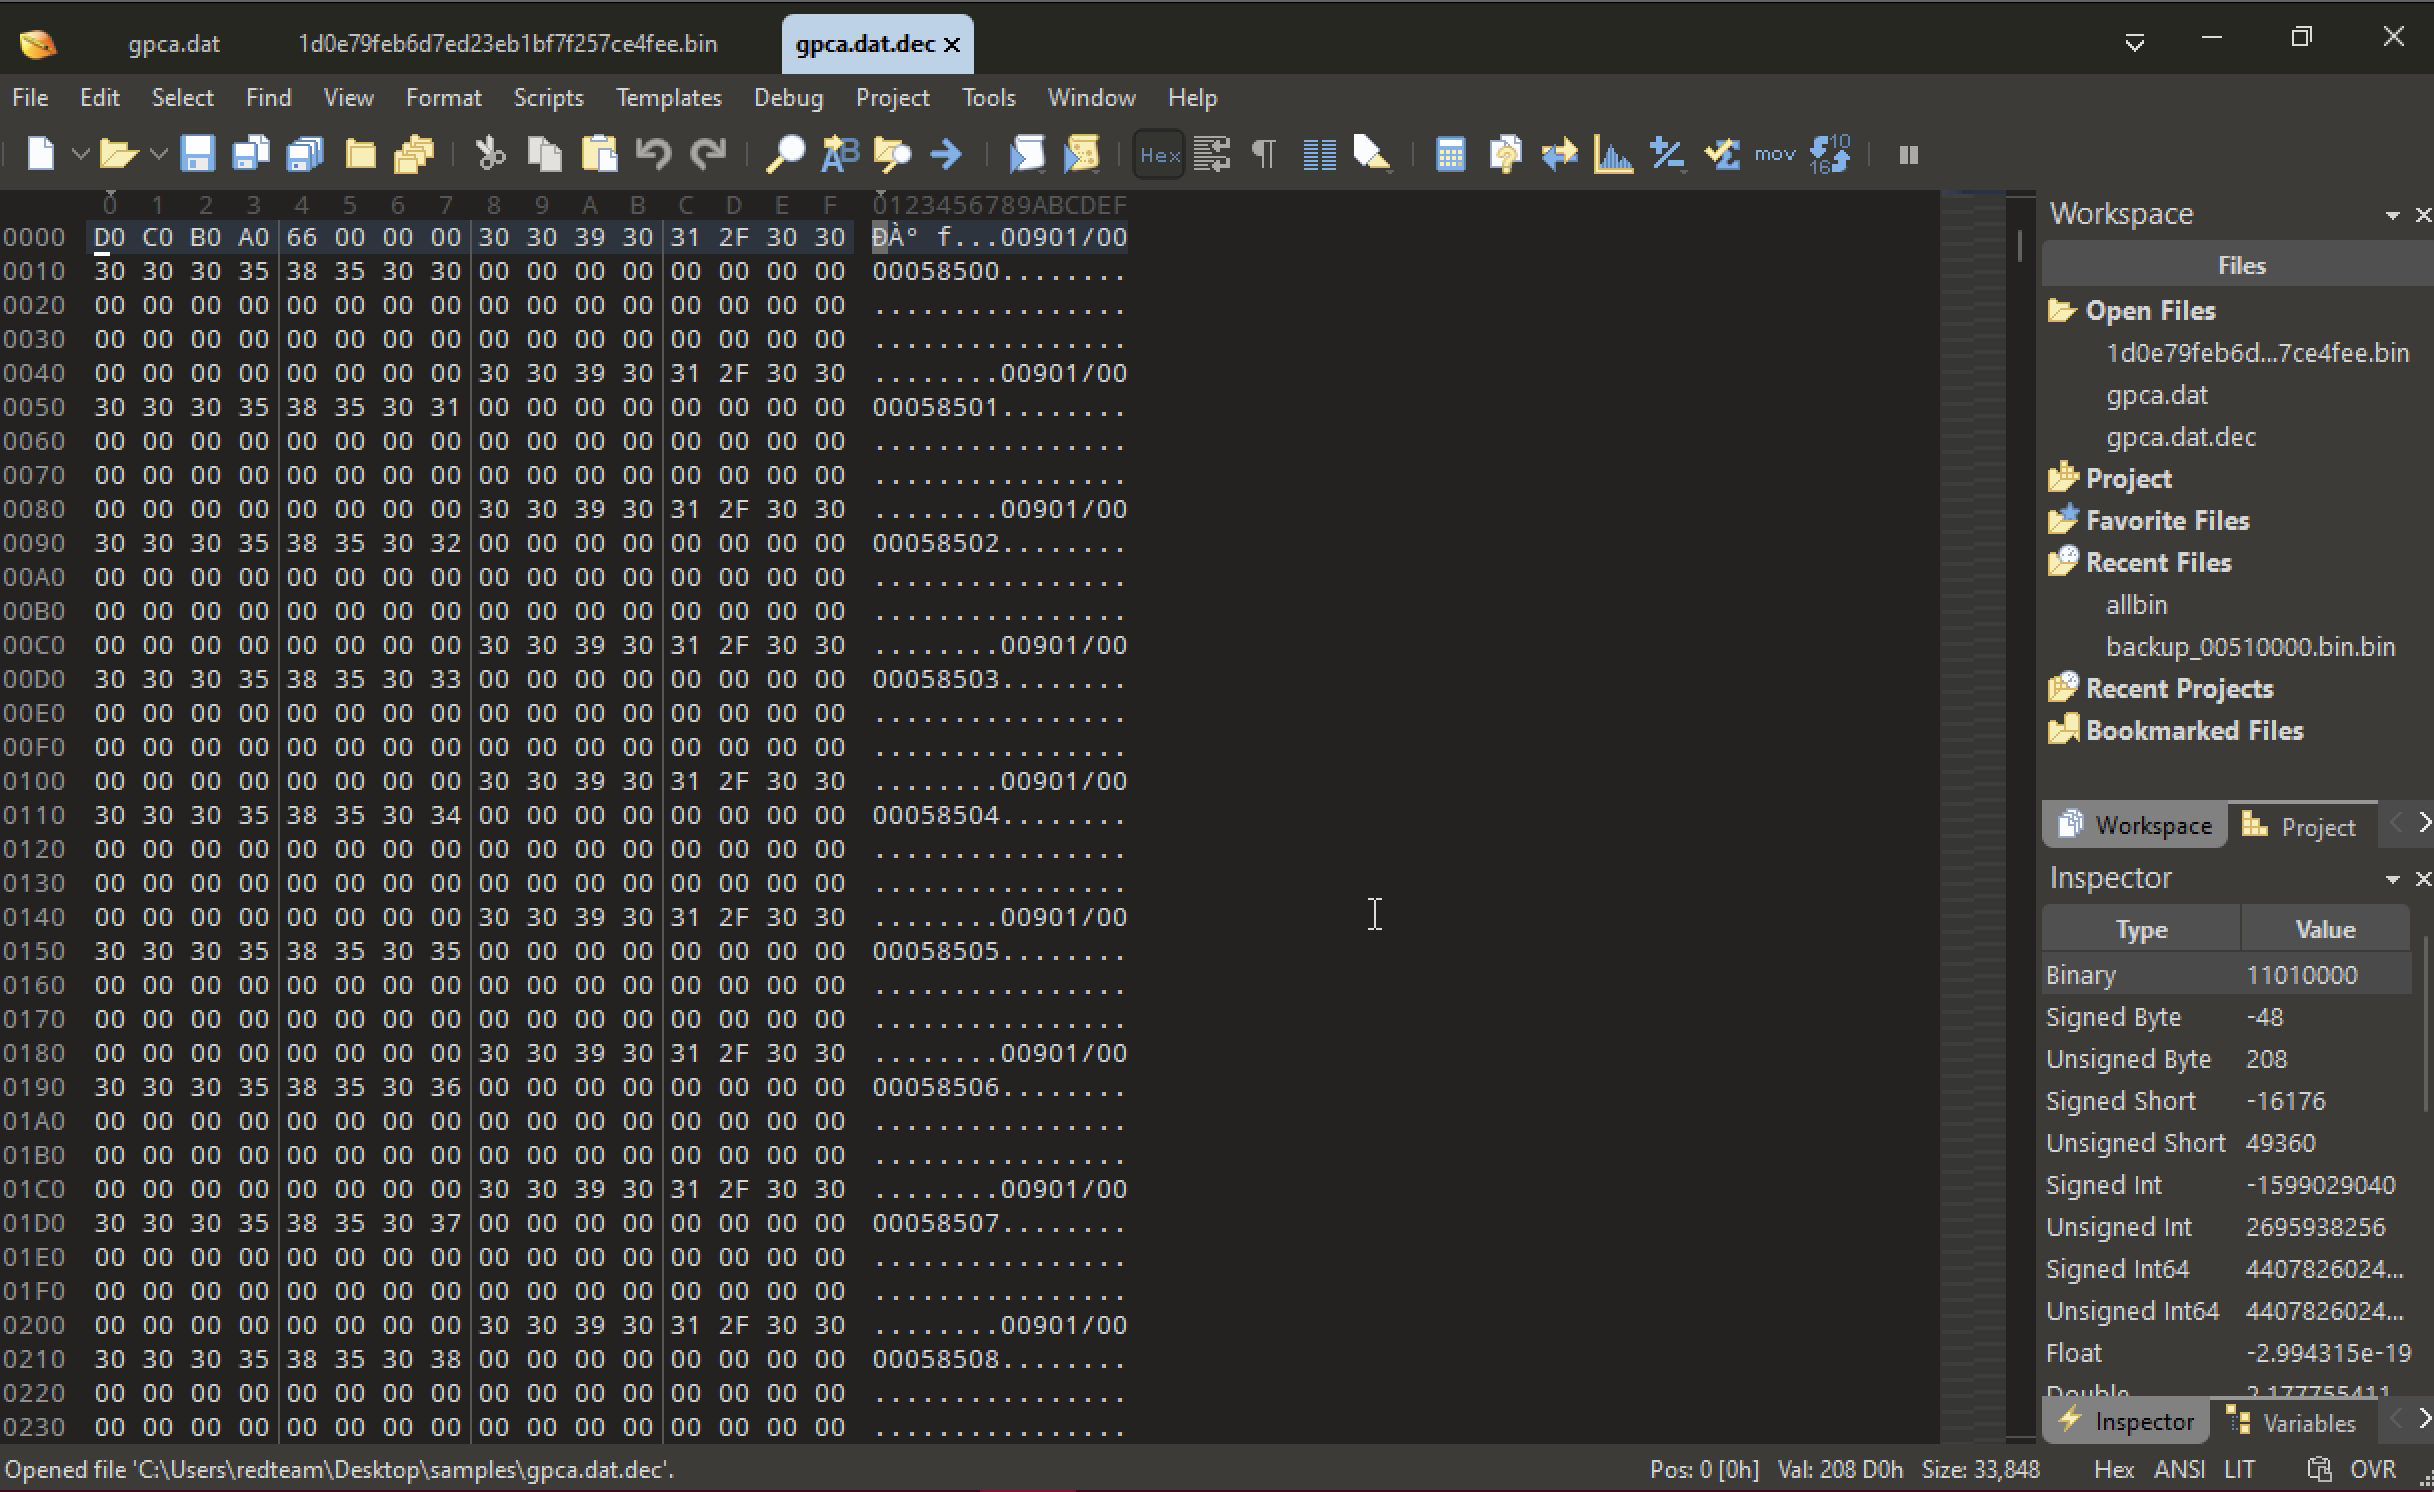Open the Templates menu
Image resolution: width=2434 pixels, height=1492 pixels.
click(668, 98)
